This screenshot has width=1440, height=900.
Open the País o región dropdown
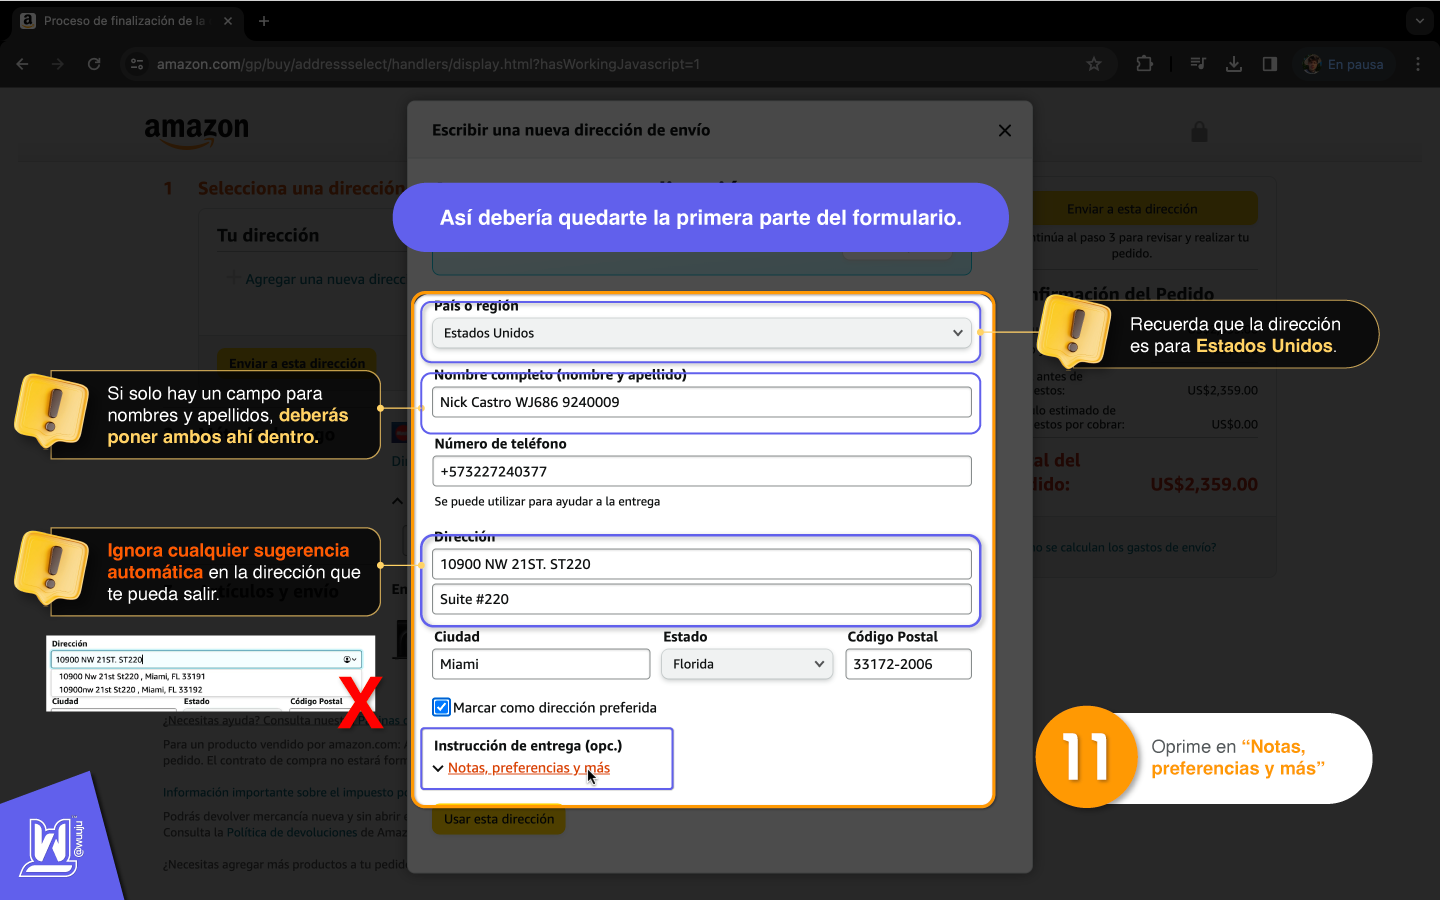pyautogui.click(x=701, y=333)
